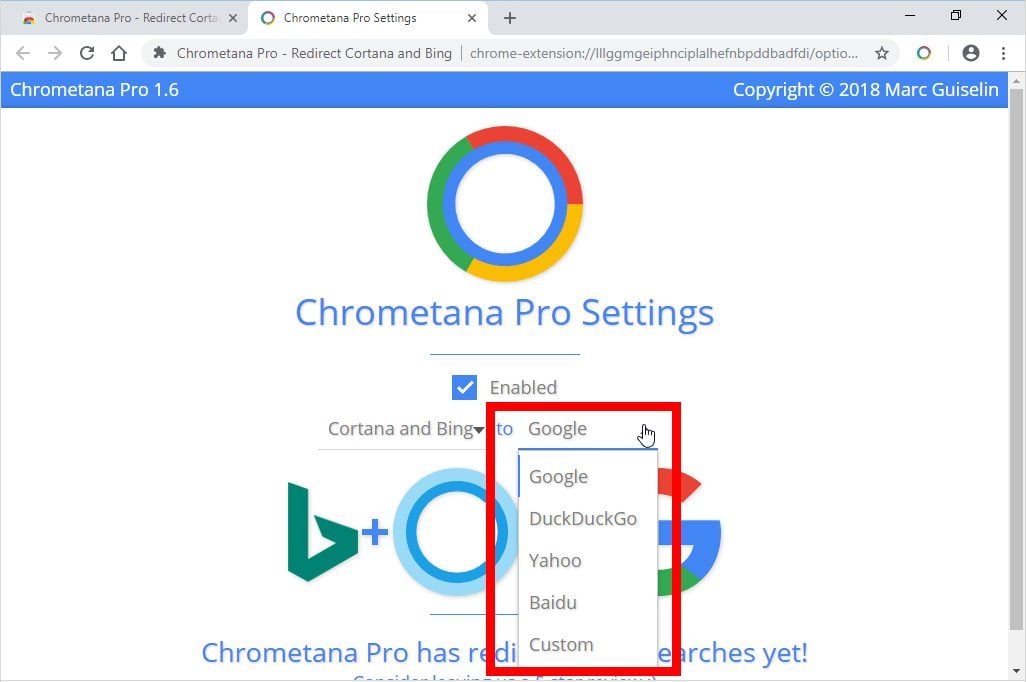The image size is (1026, 682).
Task: Expand the Cortana and Bing dropdown
Action: (406, 429)
